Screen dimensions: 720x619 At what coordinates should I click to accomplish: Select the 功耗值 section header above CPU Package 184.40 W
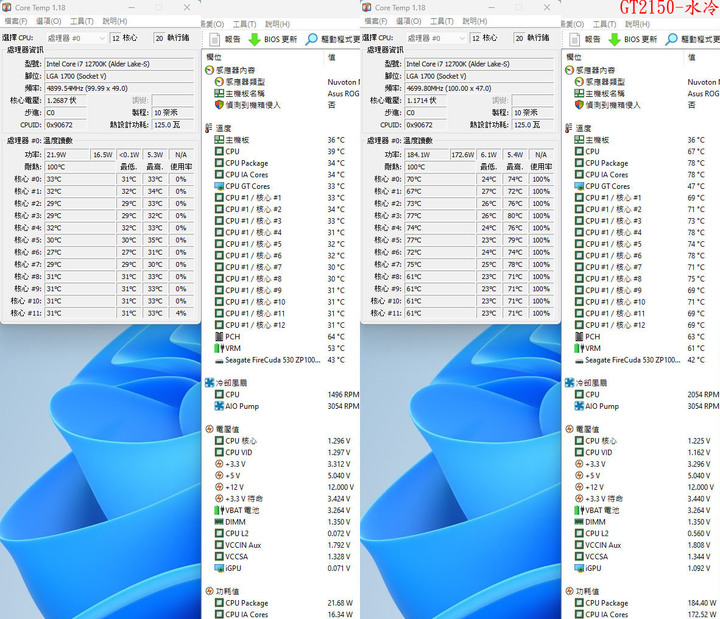pyautogui.click(x=583, y=591)
